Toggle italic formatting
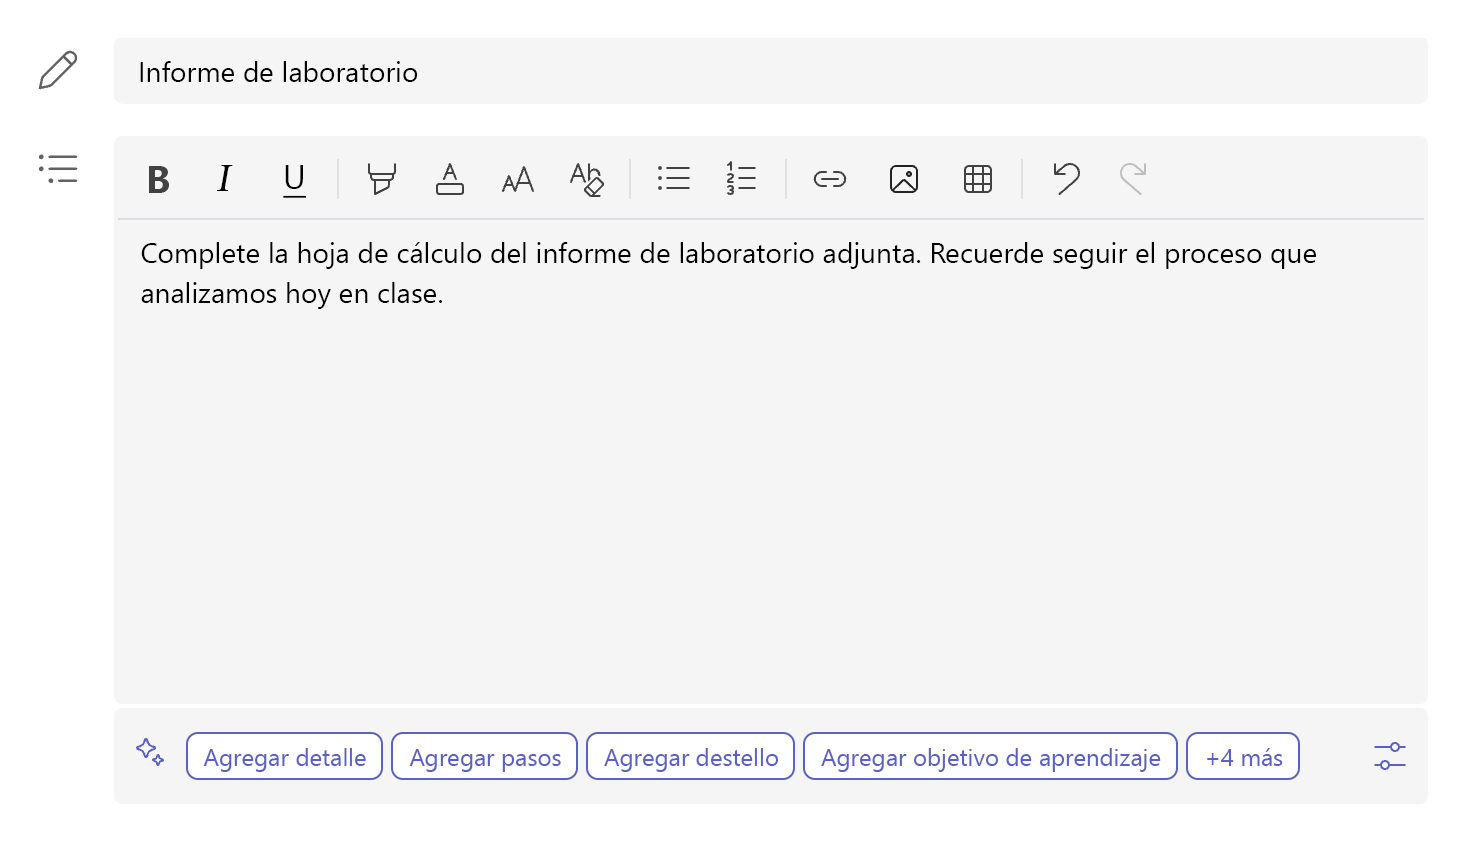The height and width of the screenshot is (844, 1460). 225,180
